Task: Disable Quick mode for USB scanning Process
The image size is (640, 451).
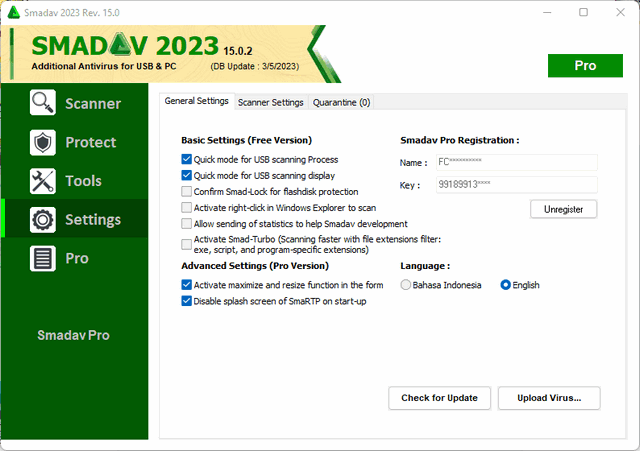Action: pos(187,159)
